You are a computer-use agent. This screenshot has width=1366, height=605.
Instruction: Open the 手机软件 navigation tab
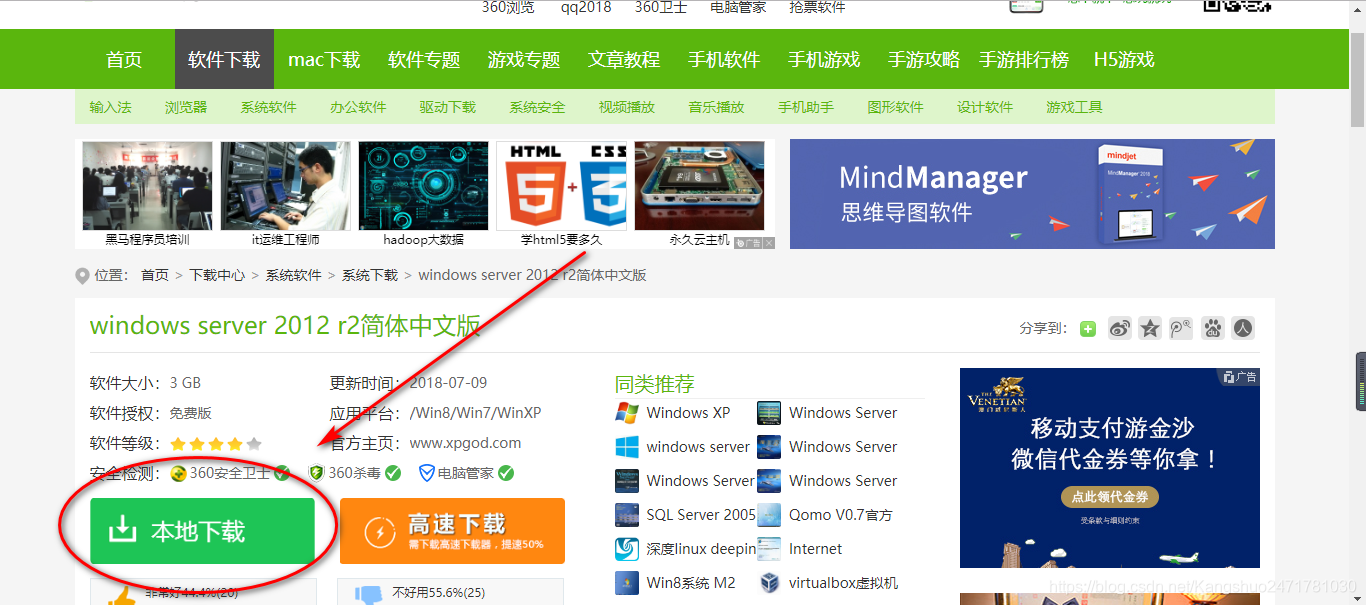tap(724, 60)
